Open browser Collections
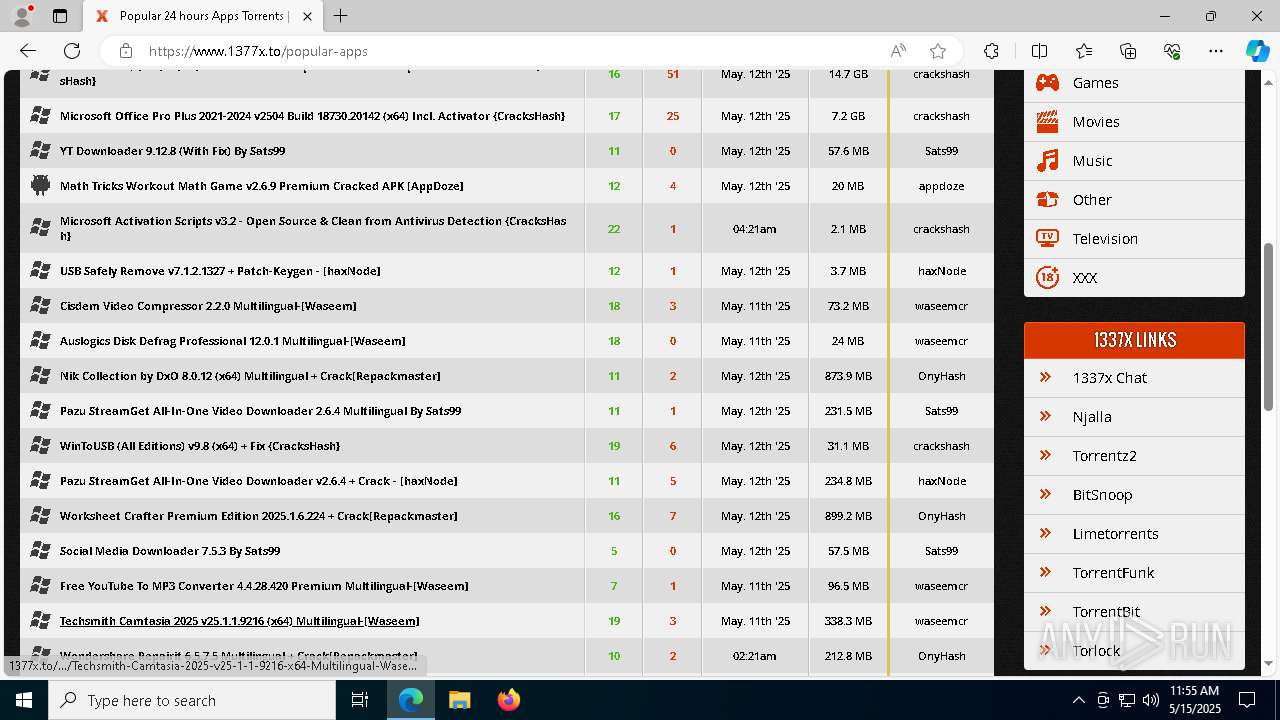 1128,51
